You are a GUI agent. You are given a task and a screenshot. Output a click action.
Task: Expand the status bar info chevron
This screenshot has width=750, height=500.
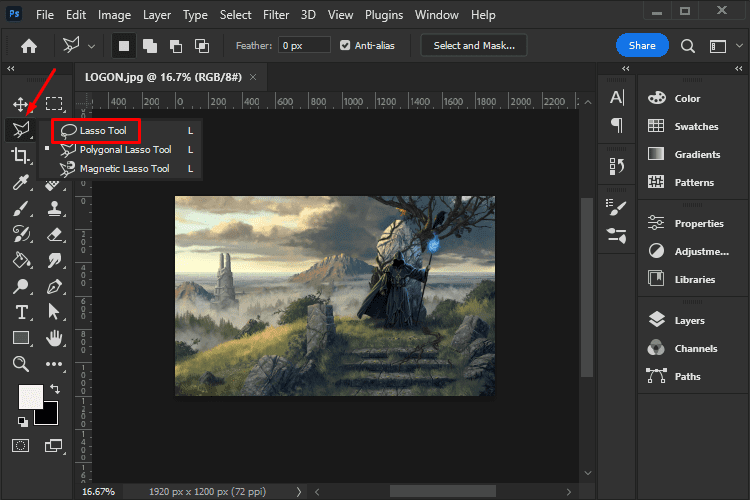tap(298, 491)
